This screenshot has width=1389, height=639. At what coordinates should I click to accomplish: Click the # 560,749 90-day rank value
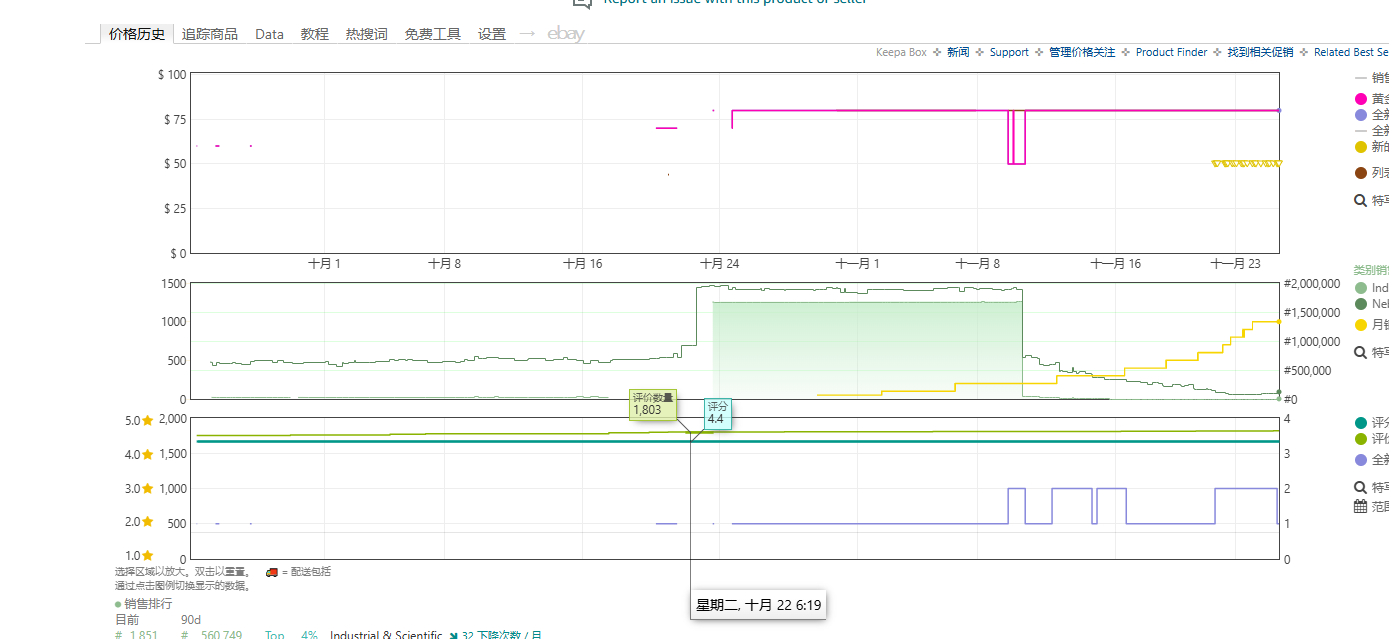(211, 635)
